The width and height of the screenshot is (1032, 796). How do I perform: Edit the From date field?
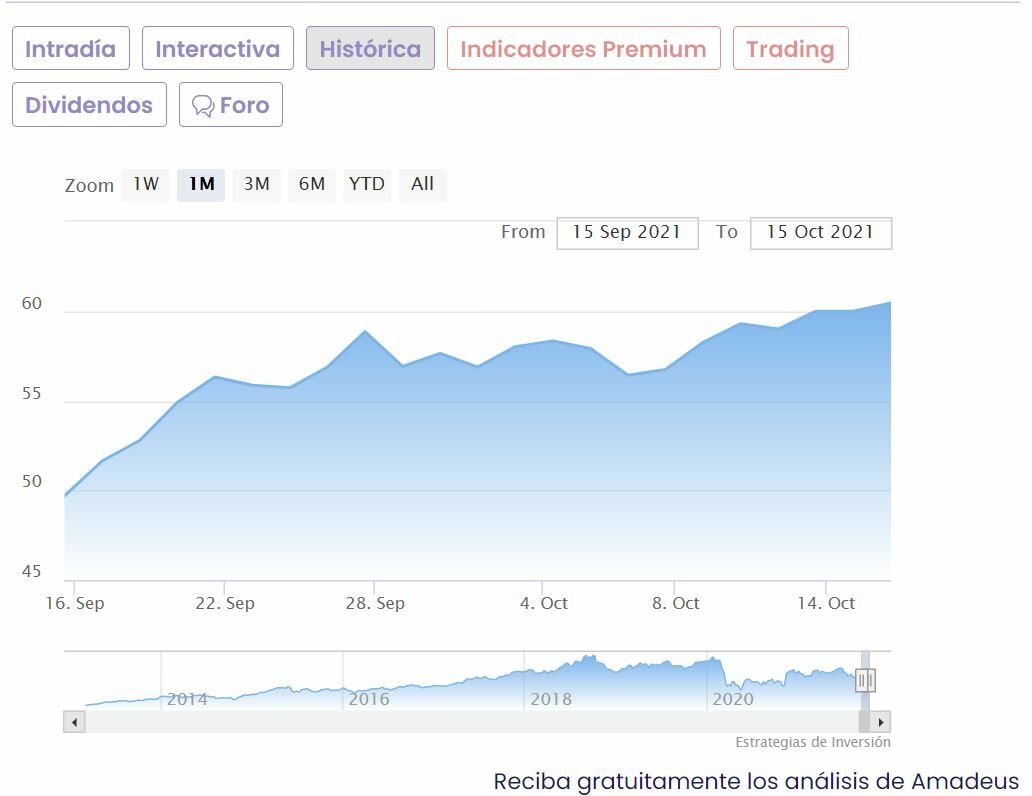[x=627, y=233]
